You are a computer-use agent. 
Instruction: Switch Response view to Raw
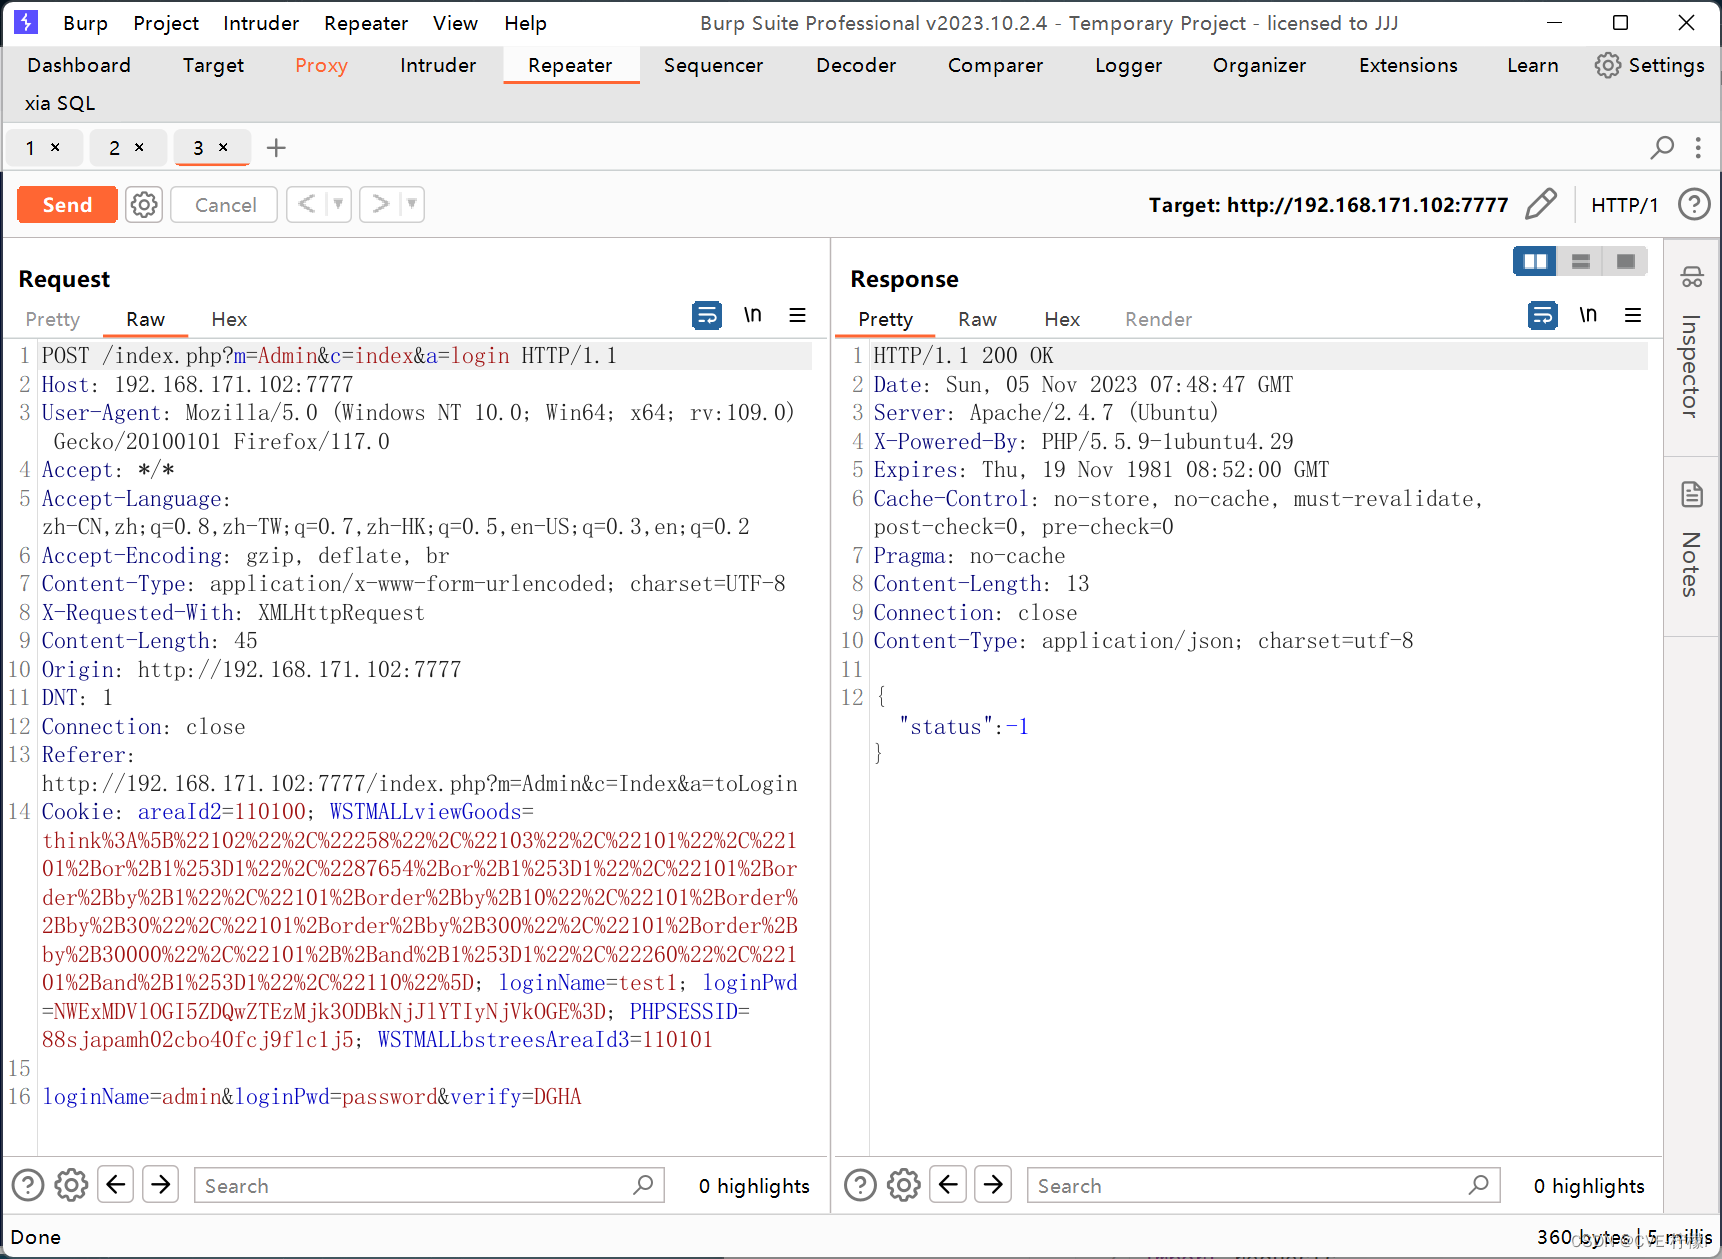(x=977, y=319)
